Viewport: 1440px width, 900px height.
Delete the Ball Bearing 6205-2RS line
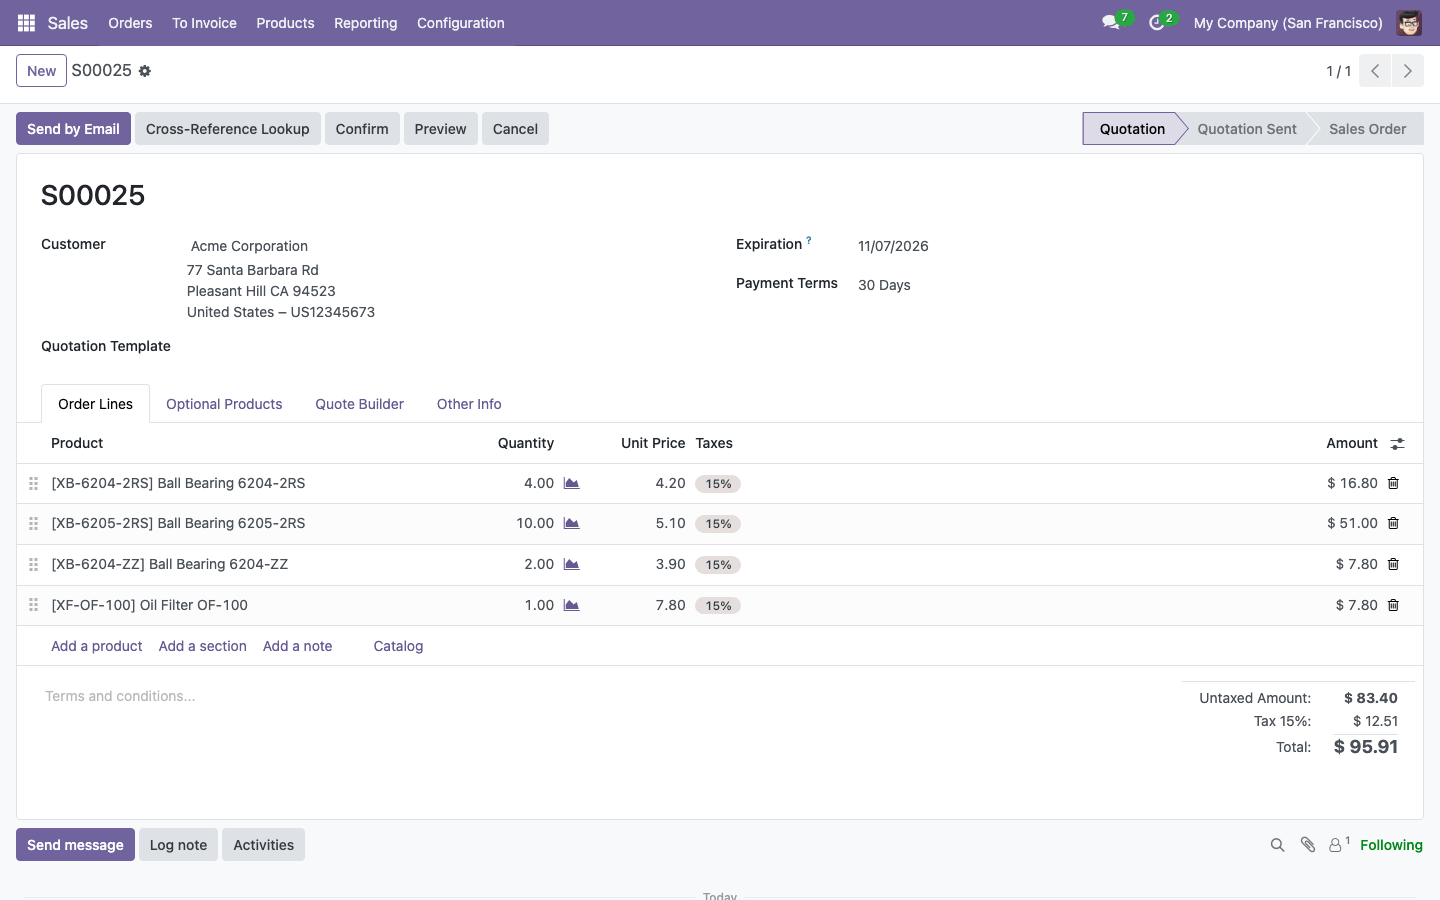click(1393, 523)
